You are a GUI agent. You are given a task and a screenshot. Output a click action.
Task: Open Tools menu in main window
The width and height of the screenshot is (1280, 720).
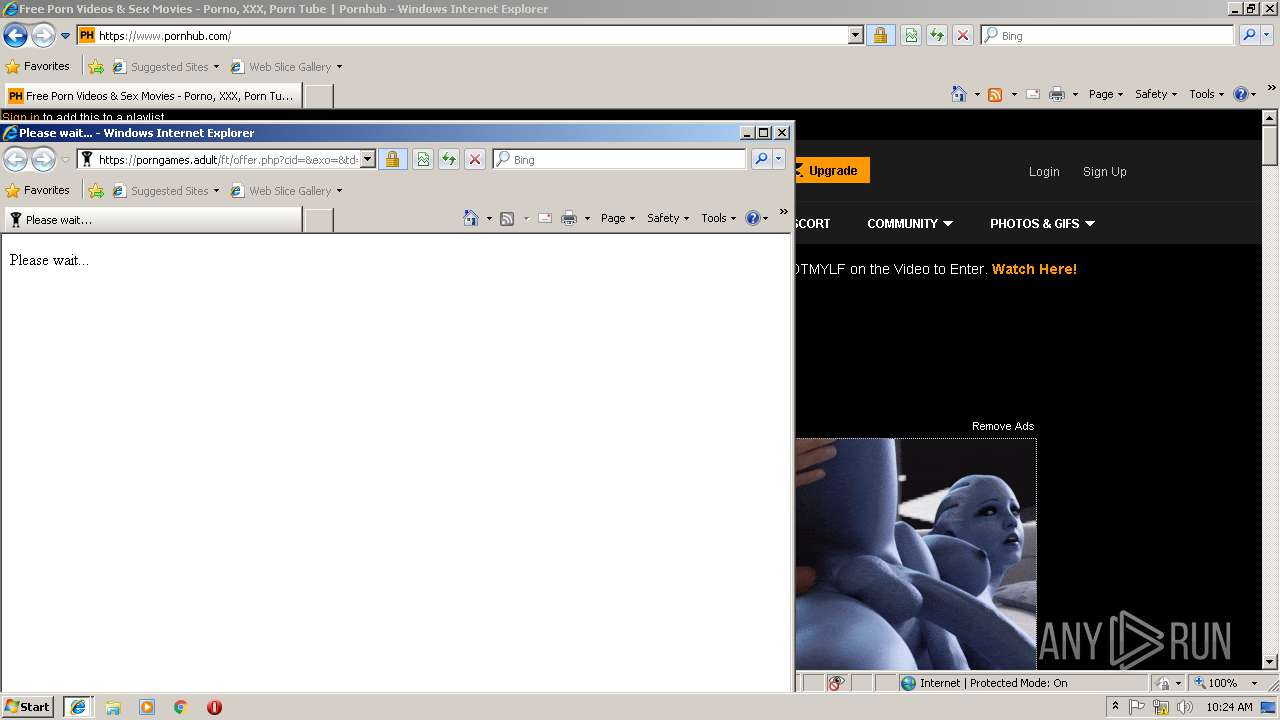1206,94
